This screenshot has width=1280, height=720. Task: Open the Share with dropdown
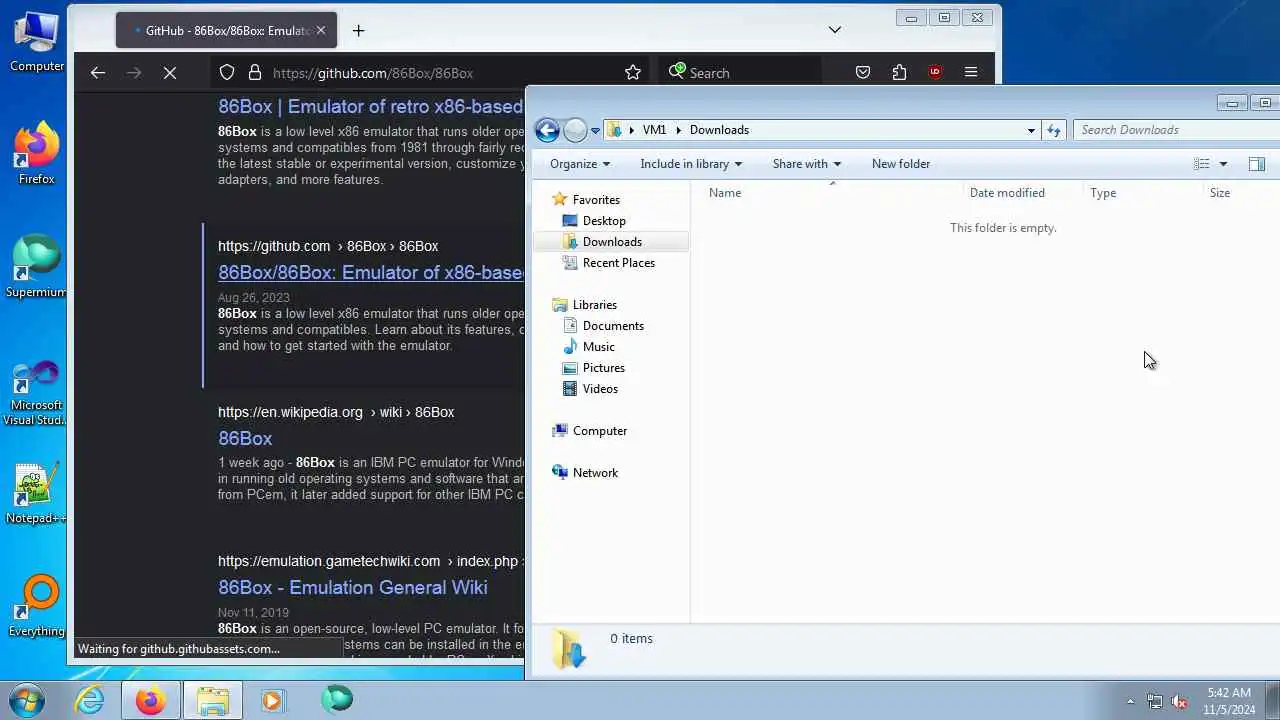click(807, 164)
